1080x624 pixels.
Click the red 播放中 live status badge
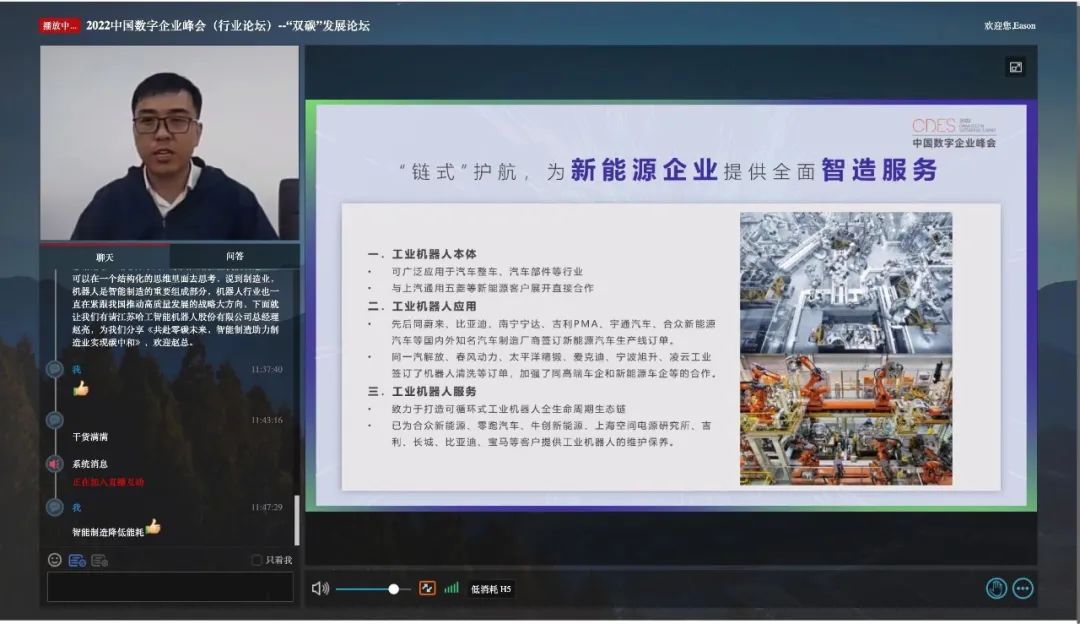click(59, 26)
